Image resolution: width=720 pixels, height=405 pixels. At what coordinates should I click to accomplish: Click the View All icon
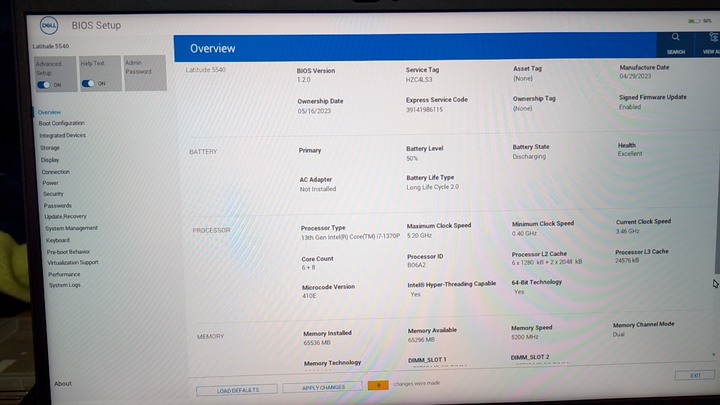pos(713,37)
